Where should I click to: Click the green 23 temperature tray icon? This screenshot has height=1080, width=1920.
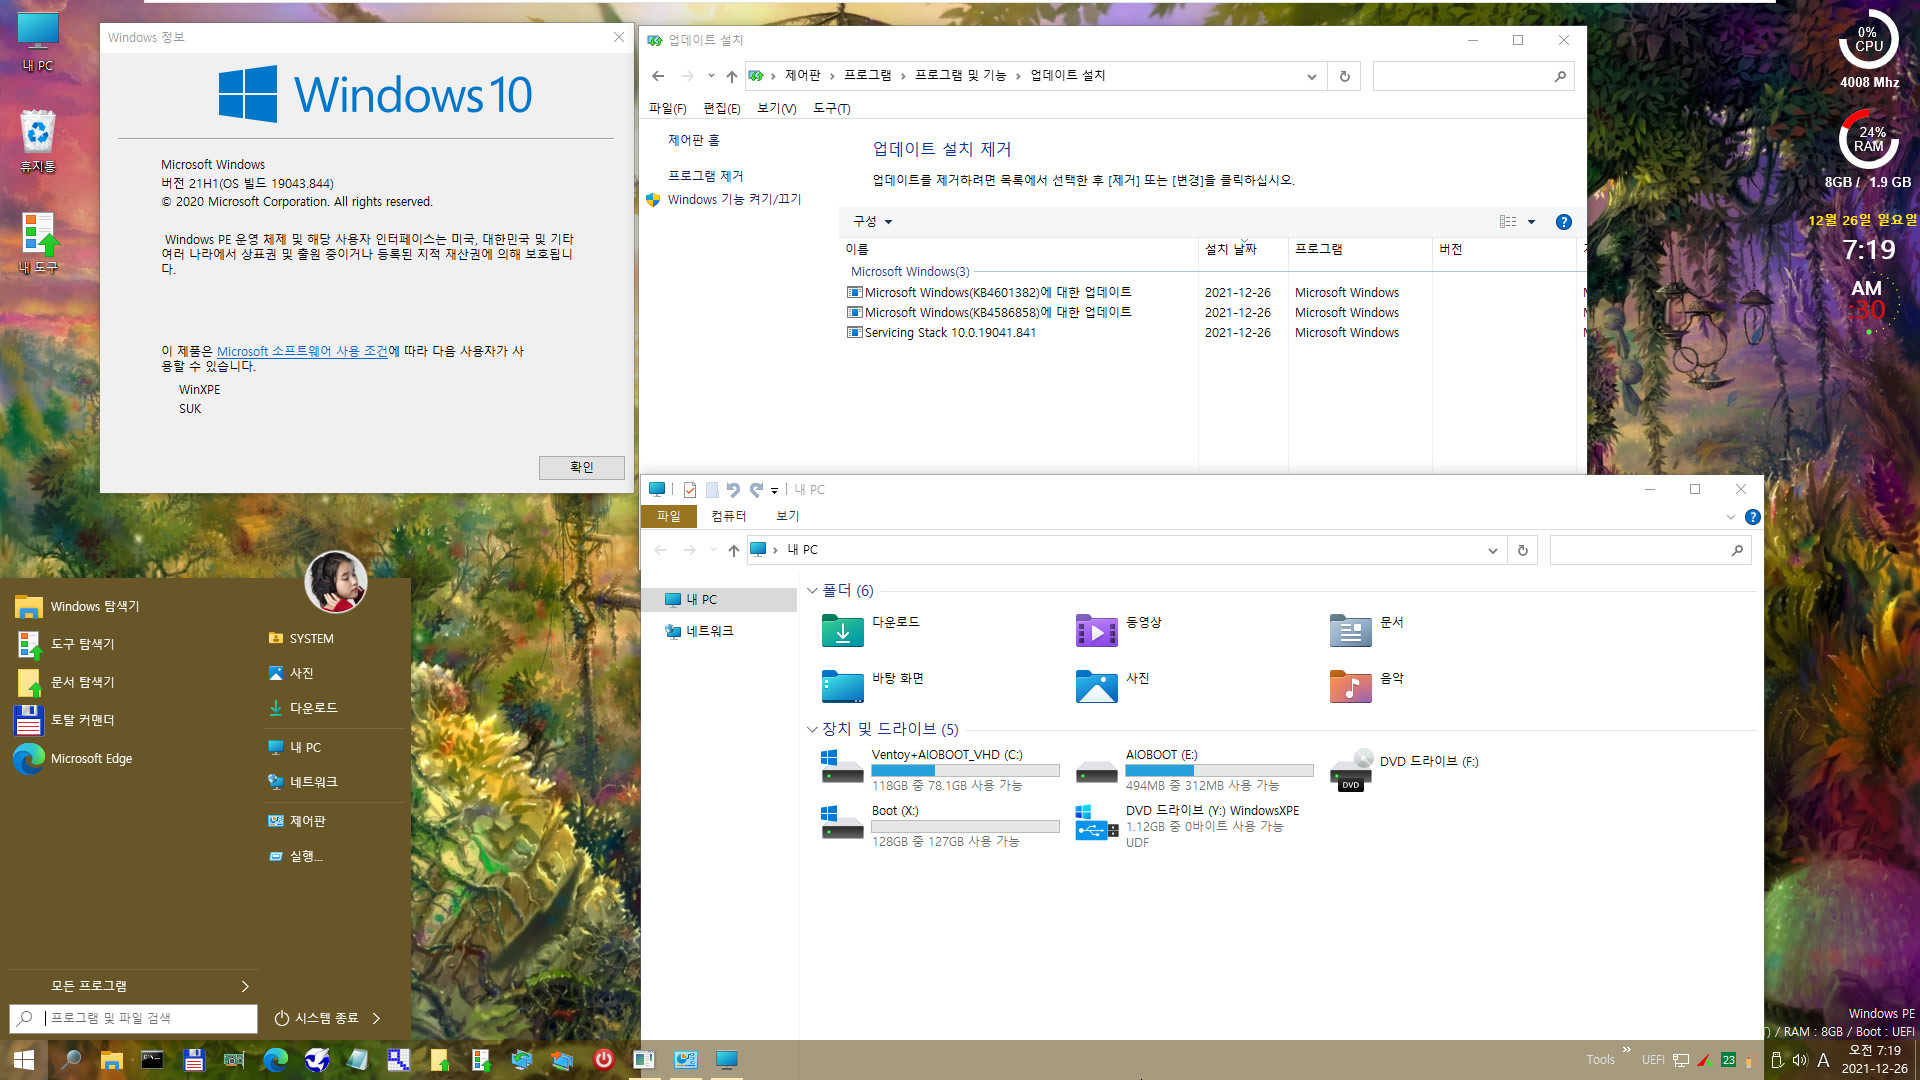pyautogui.click(x=1728, y=1060)
